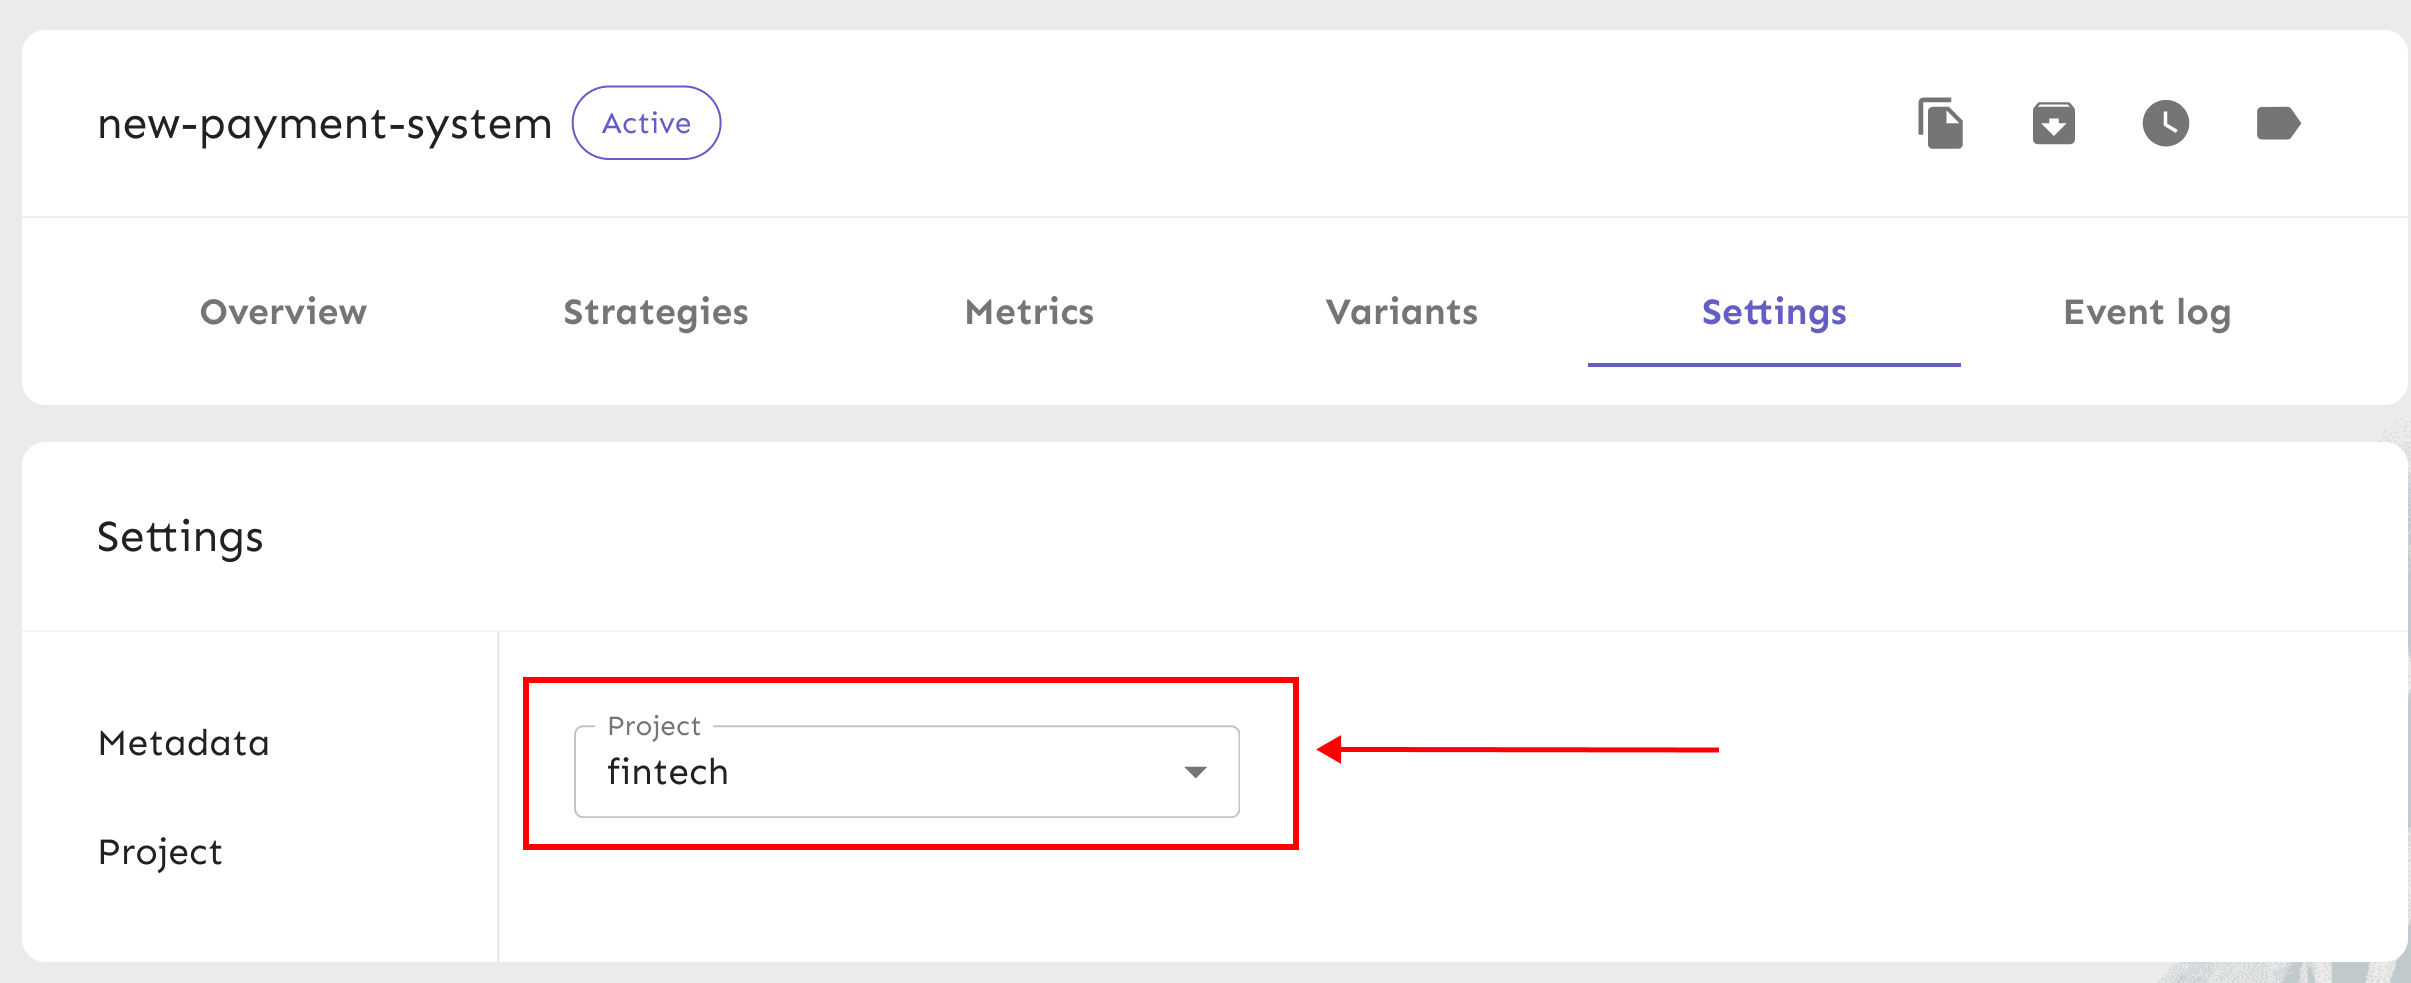The height and width of the screenshot is (983, 2411).
Task: Select Metadata in settings sidebar
Action: click(x=184, y=743)
